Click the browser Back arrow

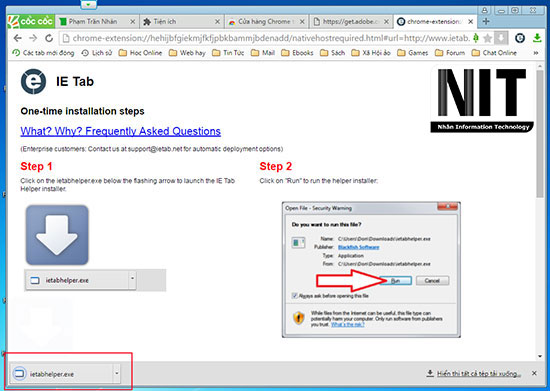tap(18, 38)
